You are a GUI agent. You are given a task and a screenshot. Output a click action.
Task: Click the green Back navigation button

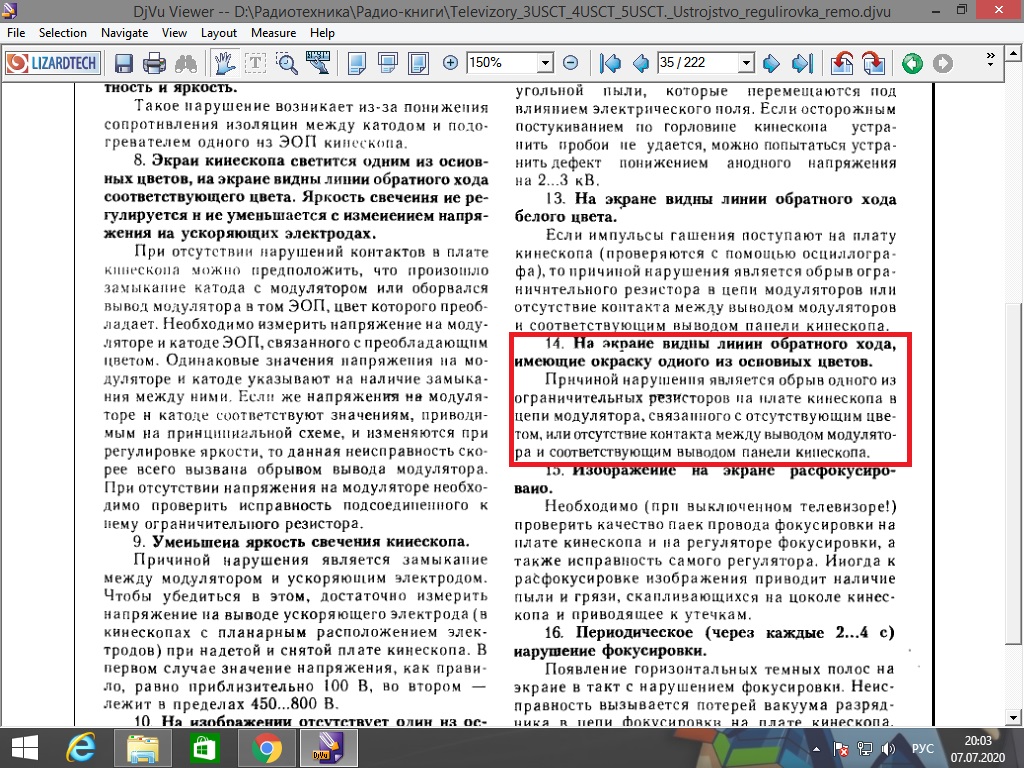[x=912, y=63]
